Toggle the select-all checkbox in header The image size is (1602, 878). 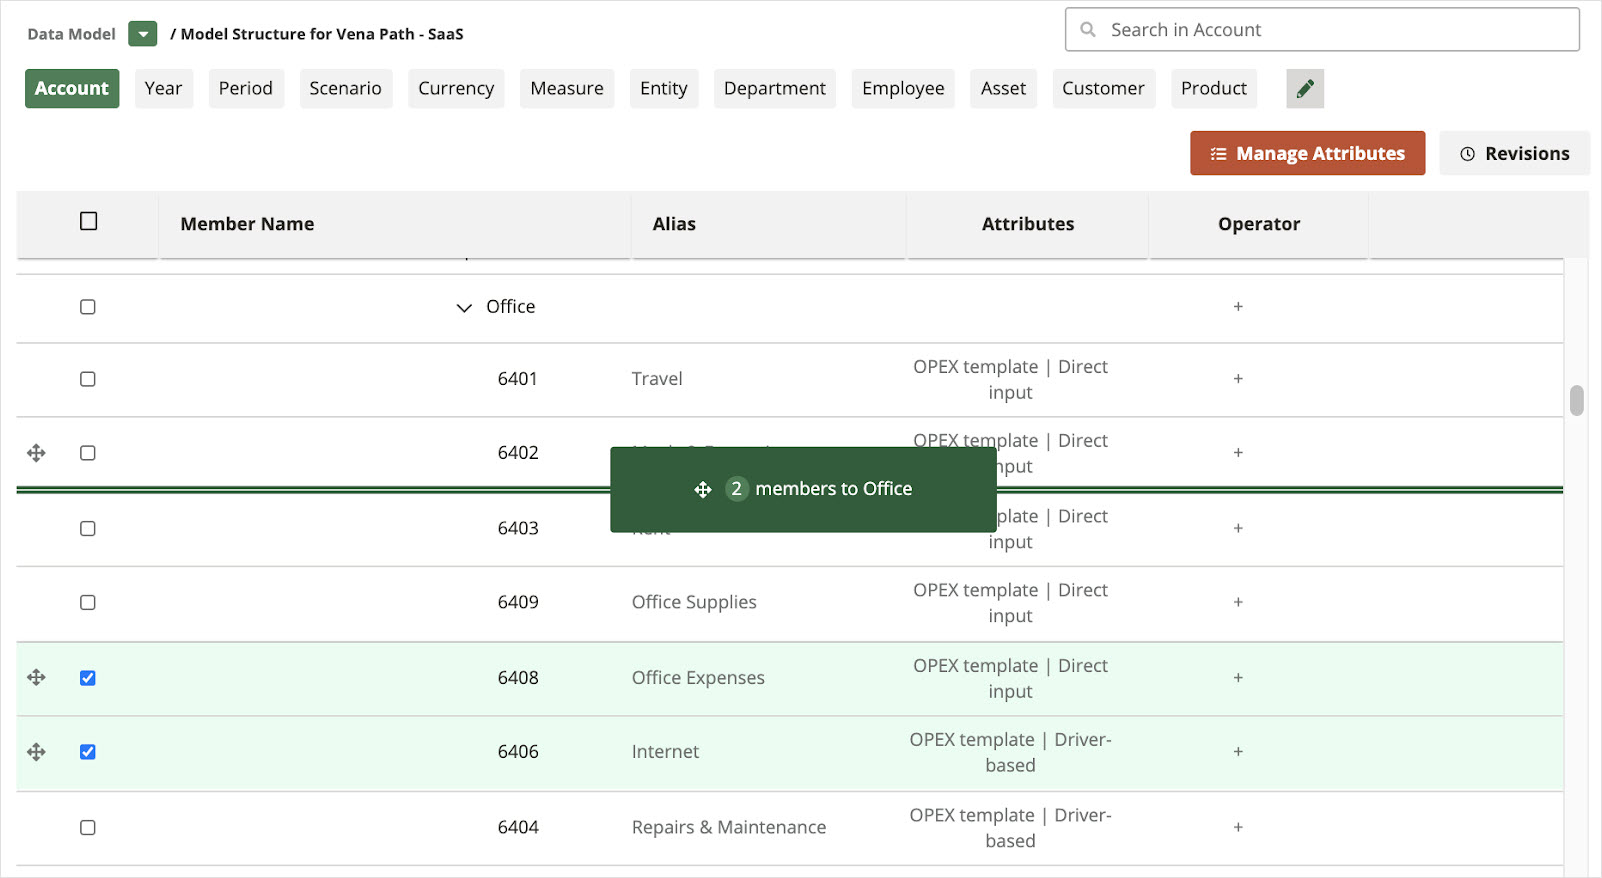coord(89,221)
